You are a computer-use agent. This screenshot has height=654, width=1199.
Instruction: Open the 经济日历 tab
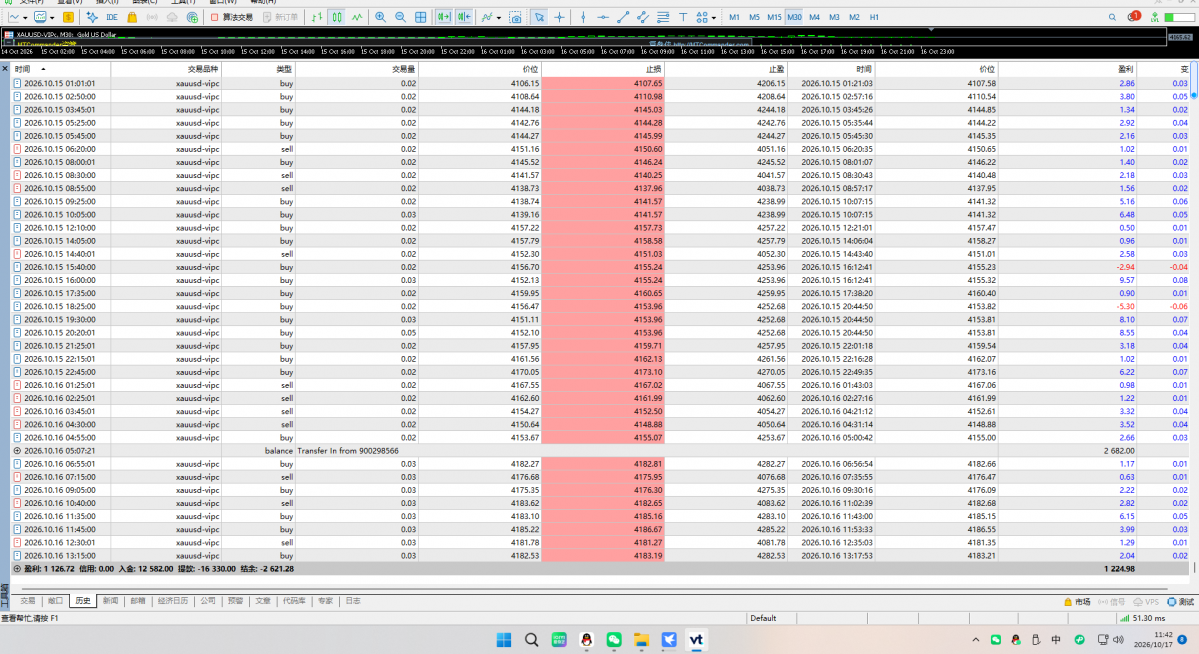[173, 601]
